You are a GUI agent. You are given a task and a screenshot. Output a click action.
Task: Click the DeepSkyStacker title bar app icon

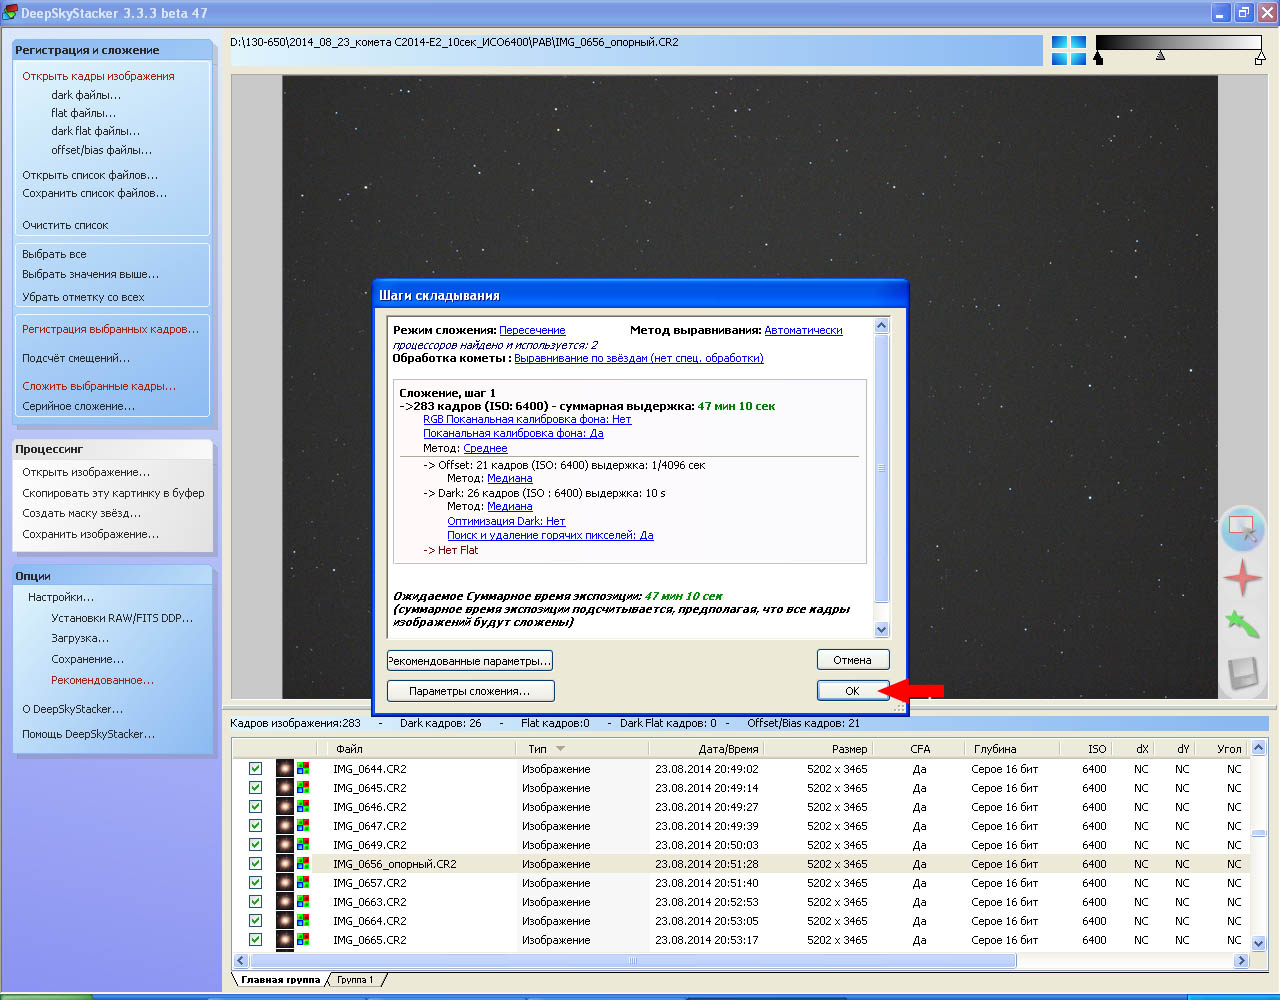[x=10, y=13]
